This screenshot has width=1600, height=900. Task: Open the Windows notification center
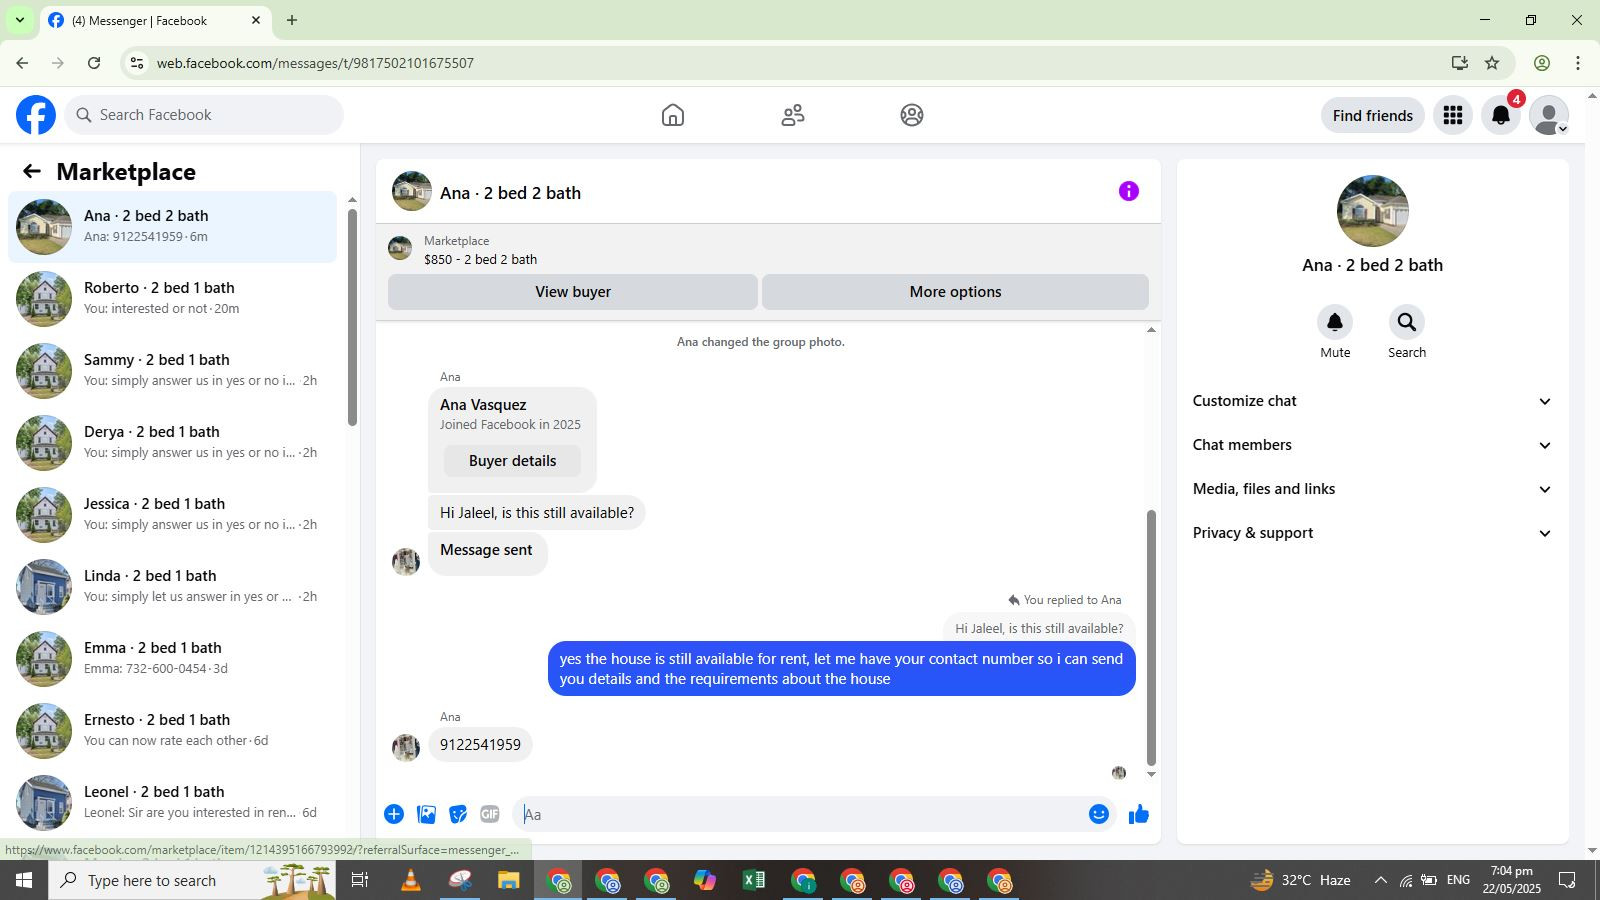1567,880
